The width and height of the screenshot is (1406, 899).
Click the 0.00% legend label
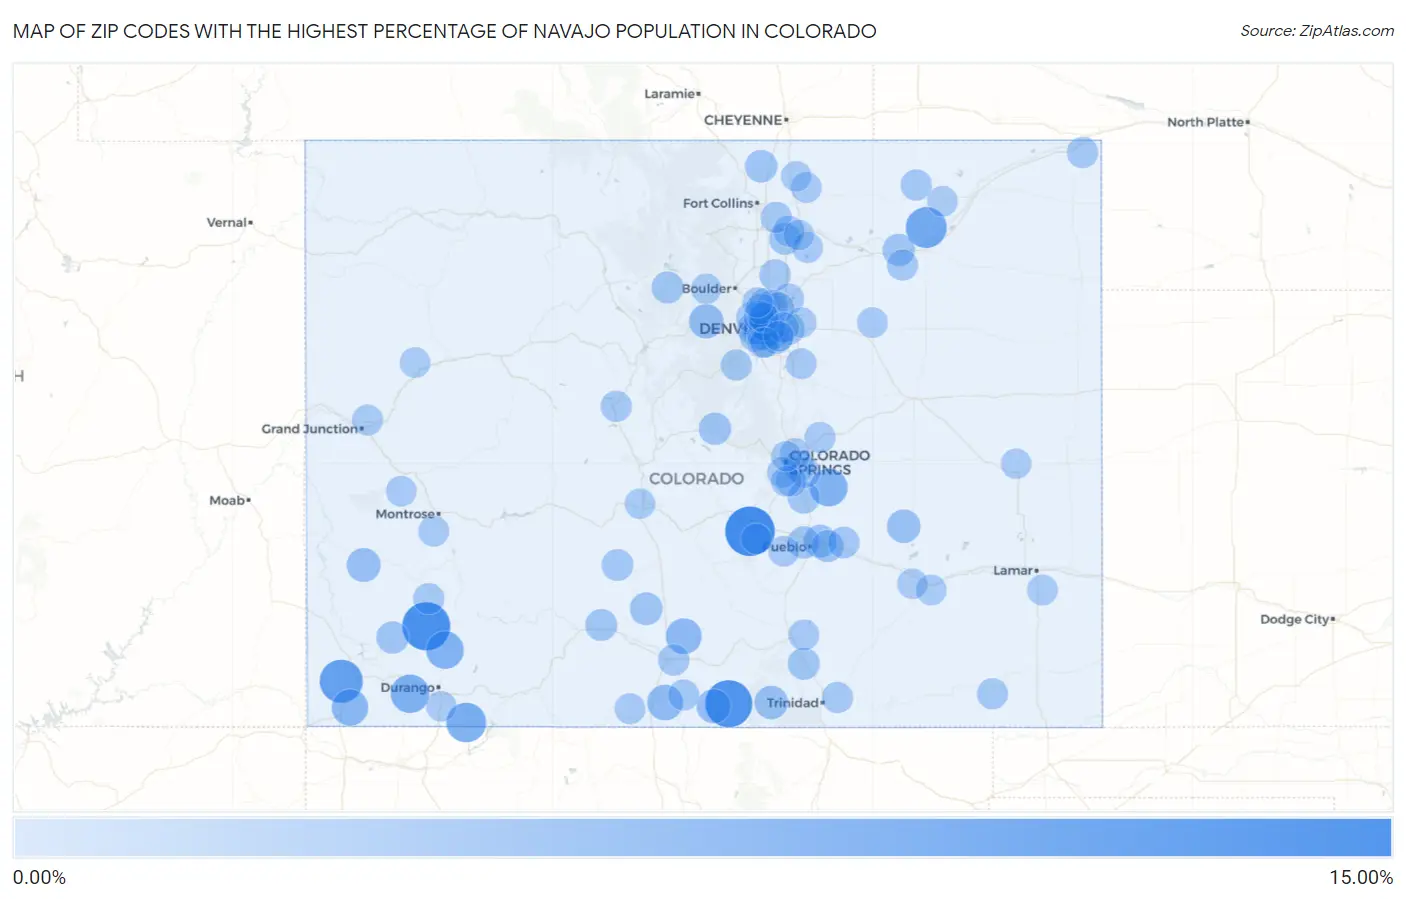point(39,877)
